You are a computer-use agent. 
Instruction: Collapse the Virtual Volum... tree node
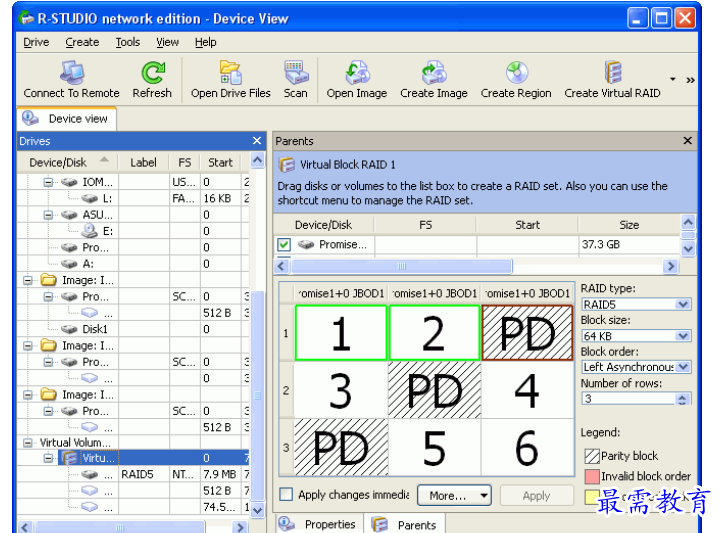28,443
